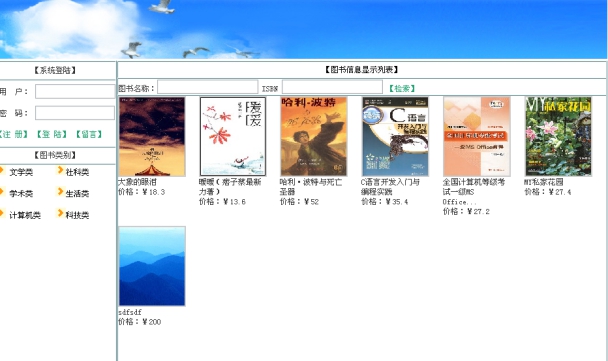Click the 暖暖（饶子祭最新力著）title text
The image size is (608, 361).
[230, 187]
